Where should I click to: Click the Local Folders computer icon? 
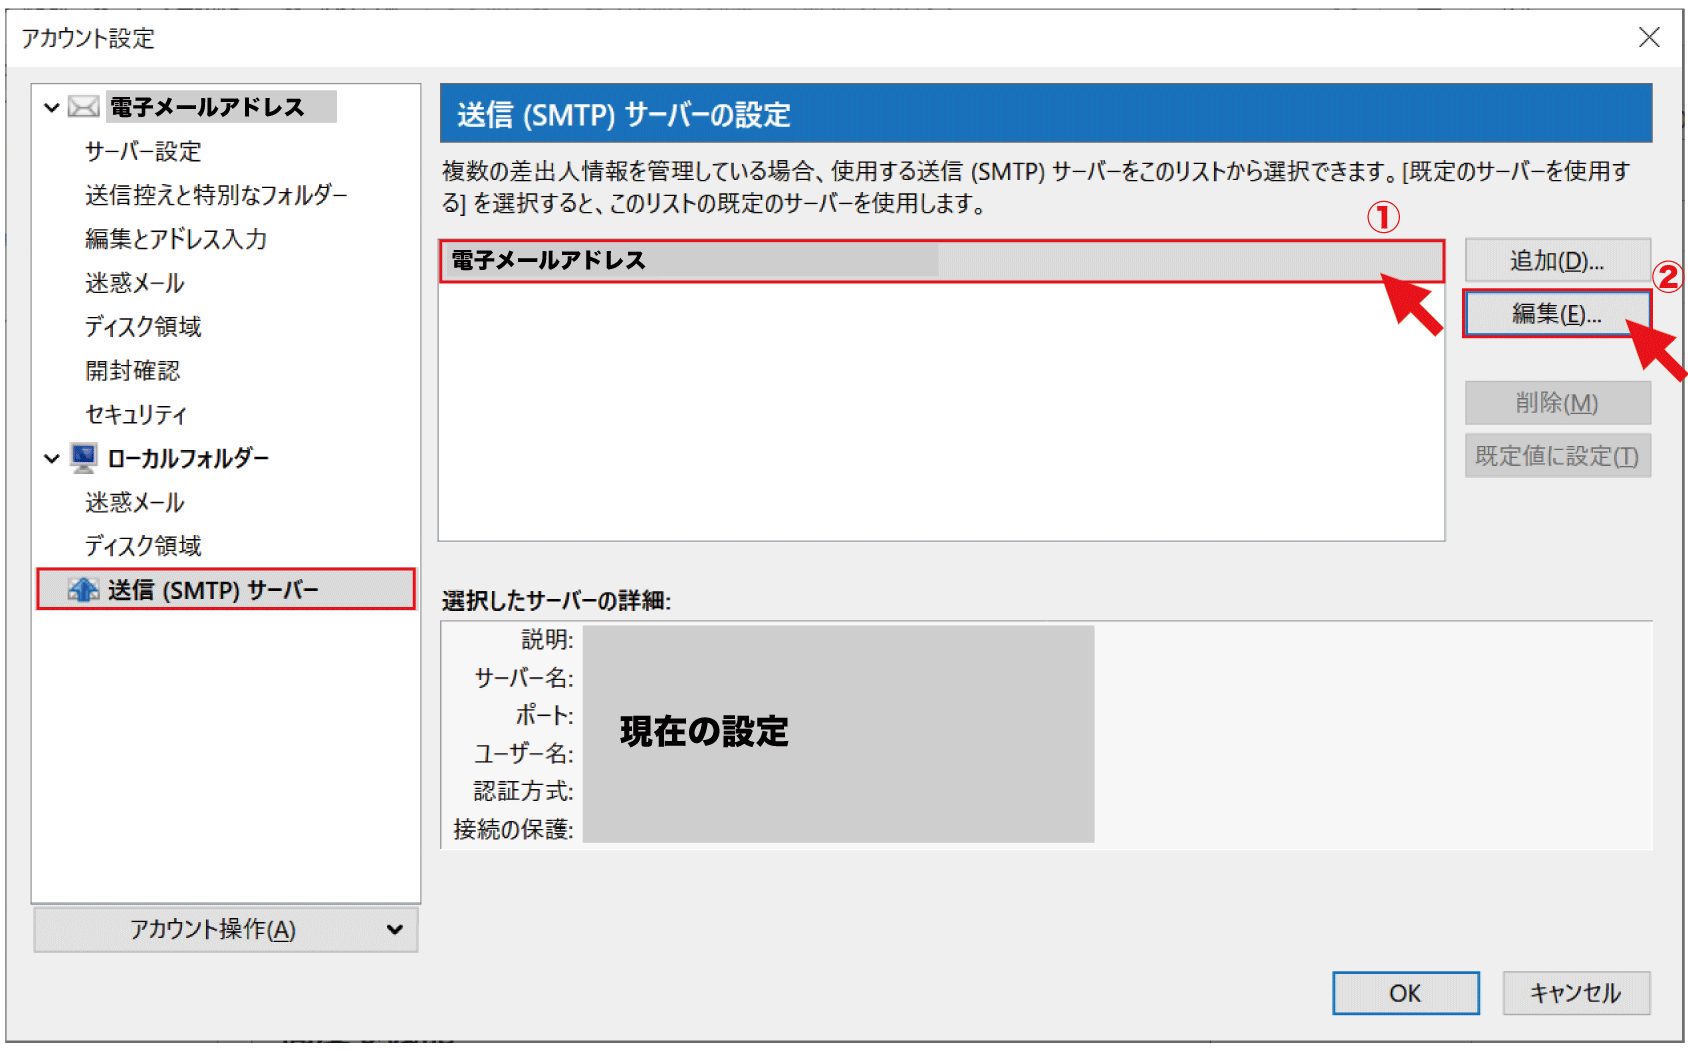tap(84, 458)
